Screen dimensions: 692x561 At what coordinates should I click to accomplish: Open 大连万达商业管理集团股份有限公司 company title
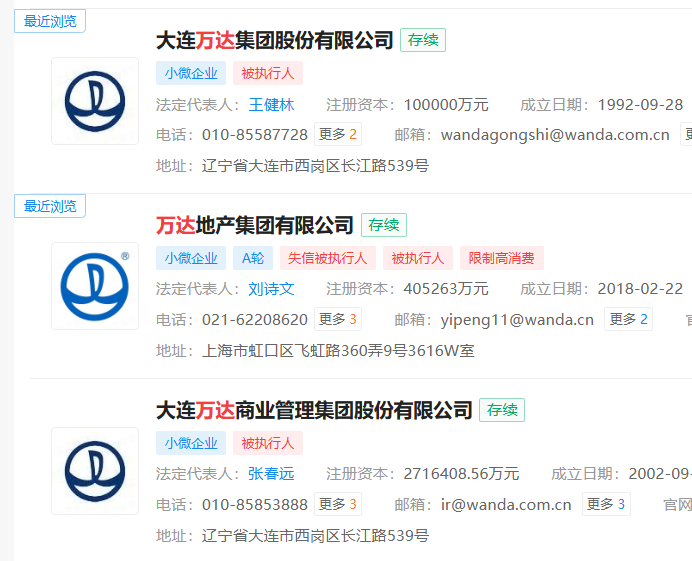[314, 411]
